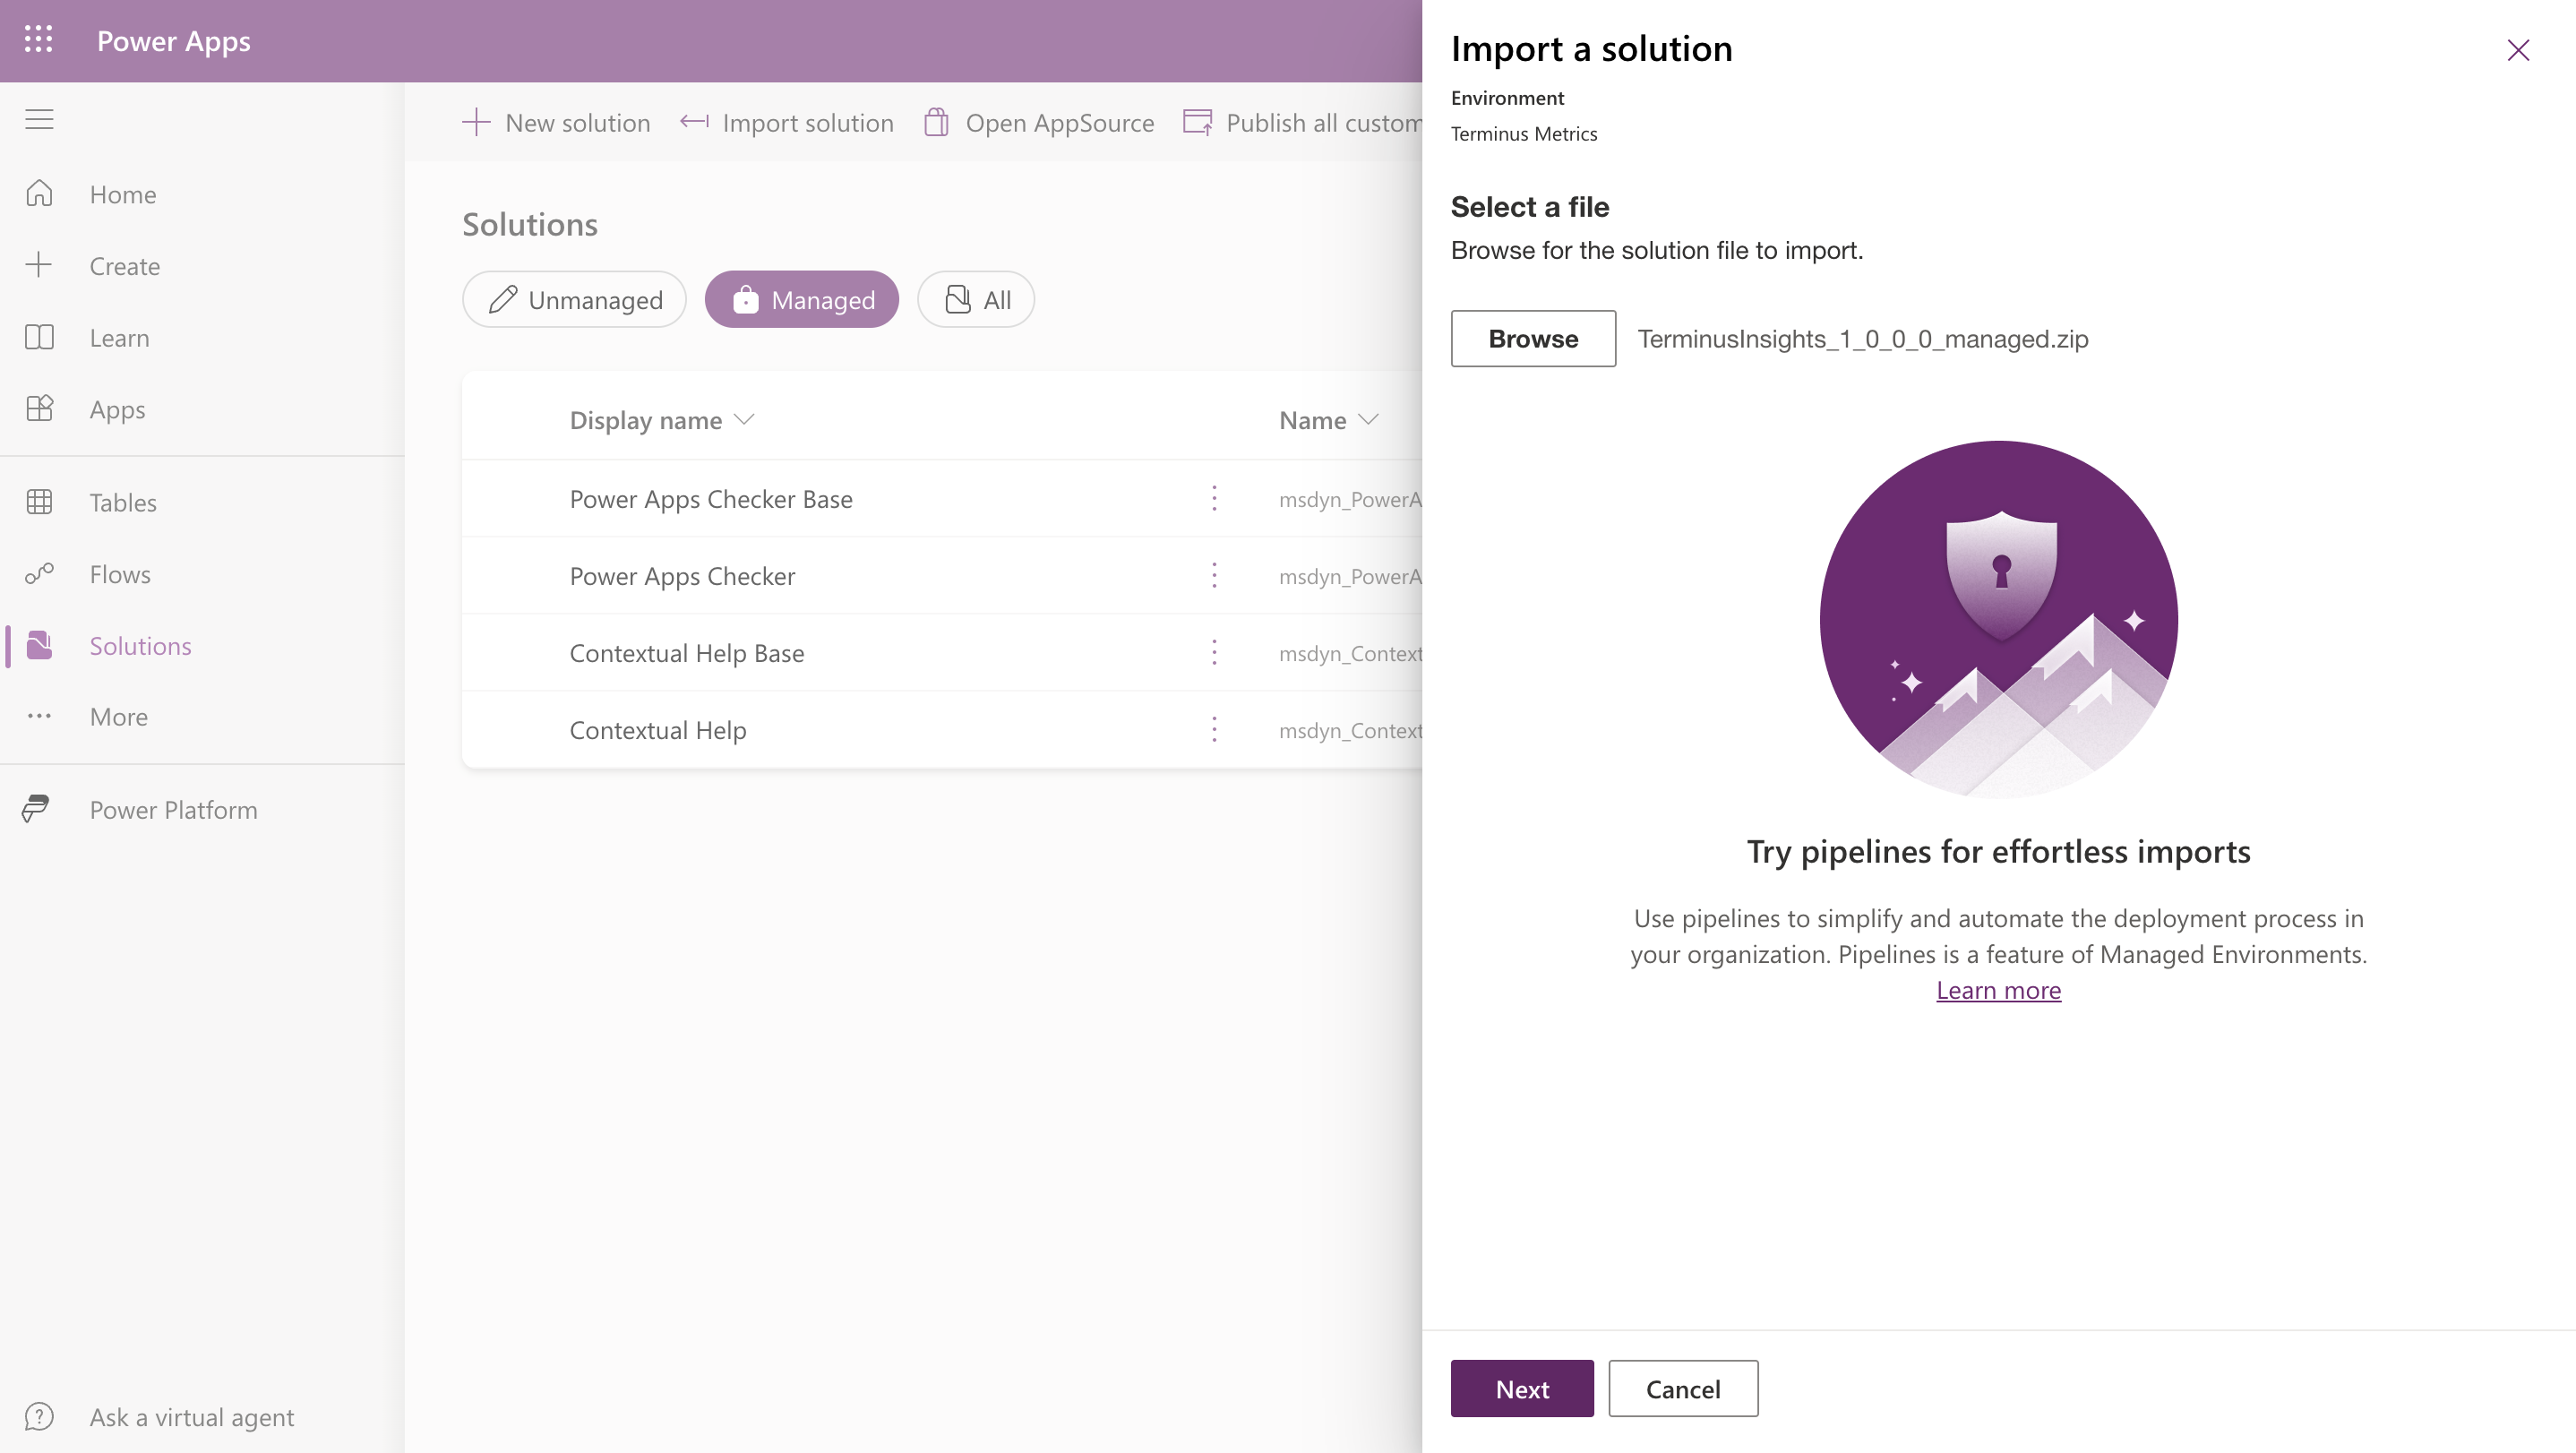The width and height of the screenshot is (2576, 1453).
Task: Select the Power Apps Checker Base solution
Action: 711,498
